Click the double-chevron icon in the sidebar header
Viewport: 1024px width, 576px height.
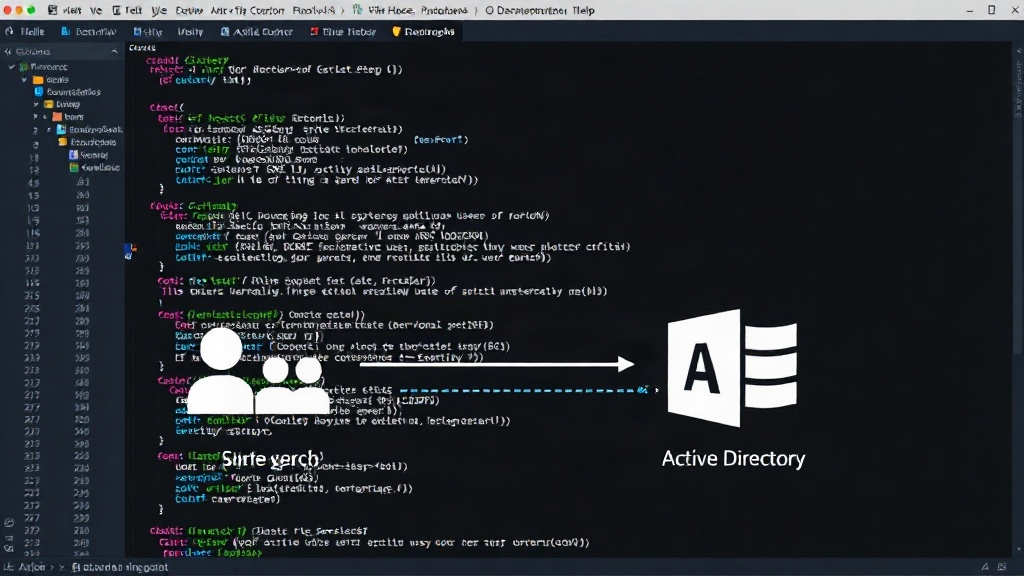tap(8, 52)
